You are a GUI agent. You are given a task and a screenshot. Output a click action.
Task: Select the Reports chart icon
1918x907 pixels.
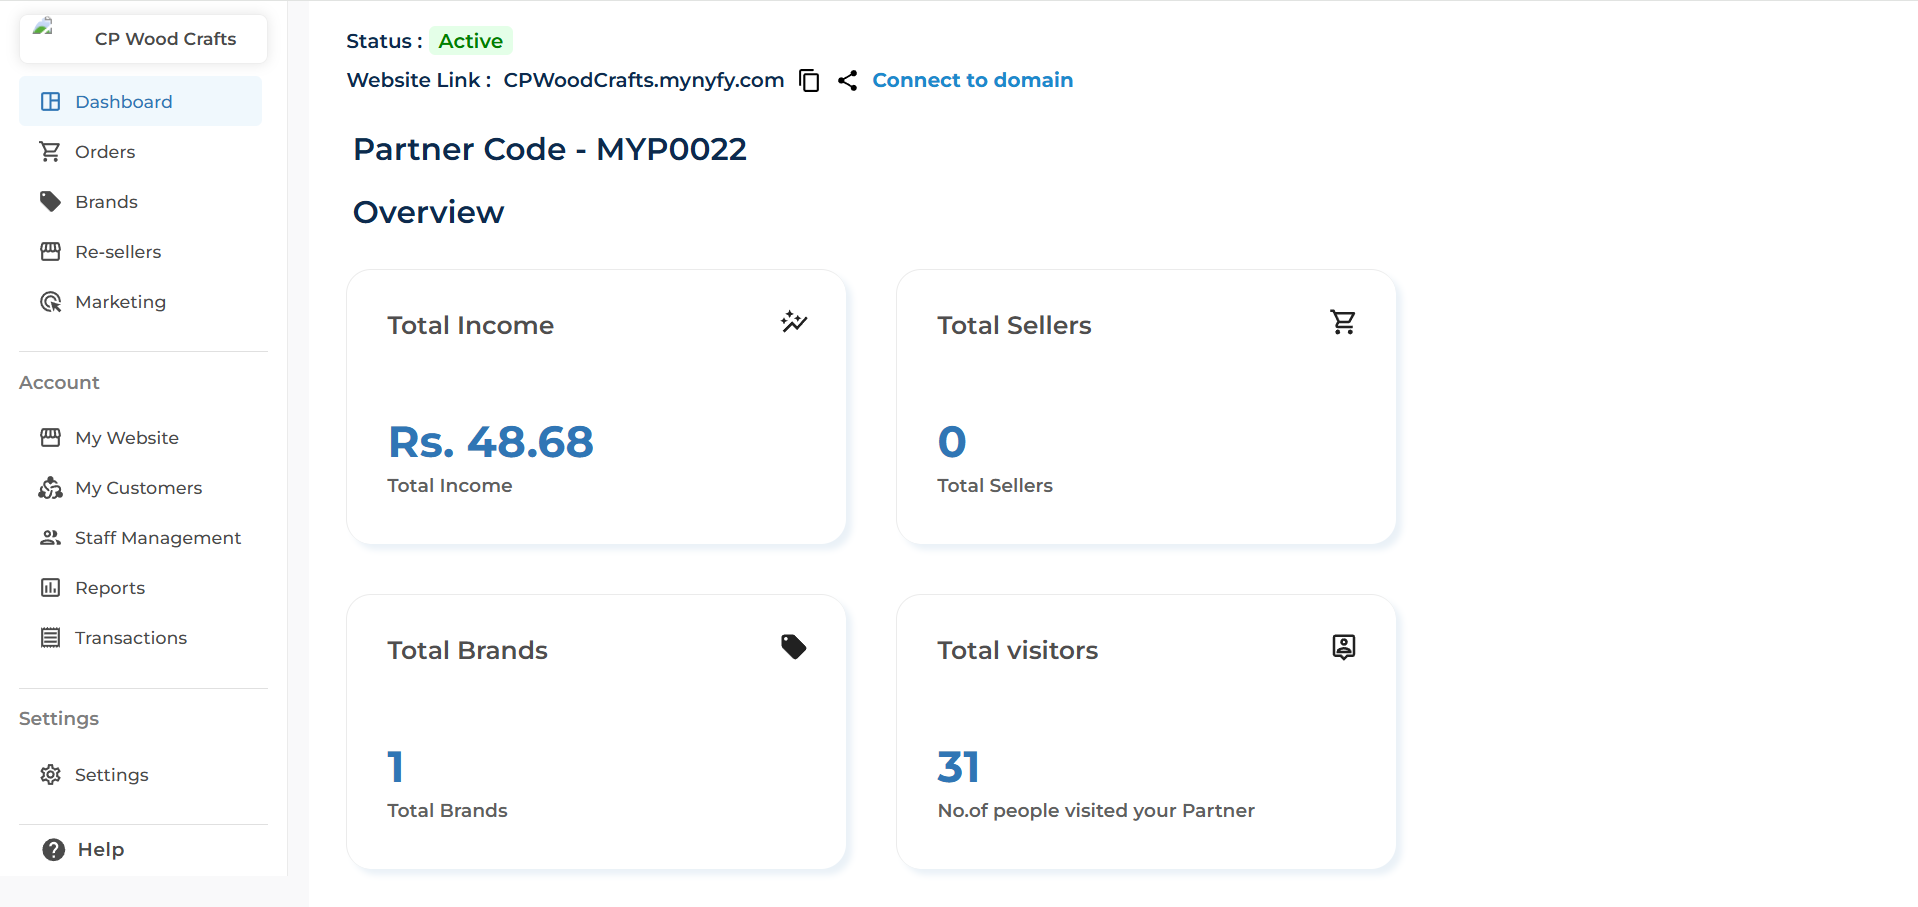[x=50, y=587]
